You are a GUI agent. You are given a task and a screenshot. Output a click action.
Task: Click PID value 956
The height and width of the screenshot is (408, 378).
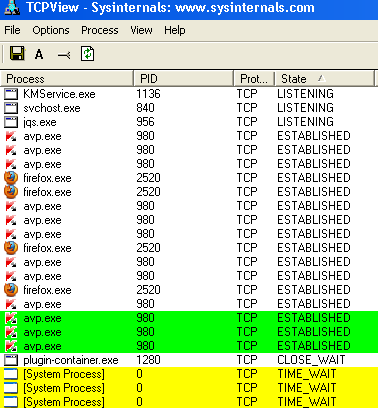(145, 122)
